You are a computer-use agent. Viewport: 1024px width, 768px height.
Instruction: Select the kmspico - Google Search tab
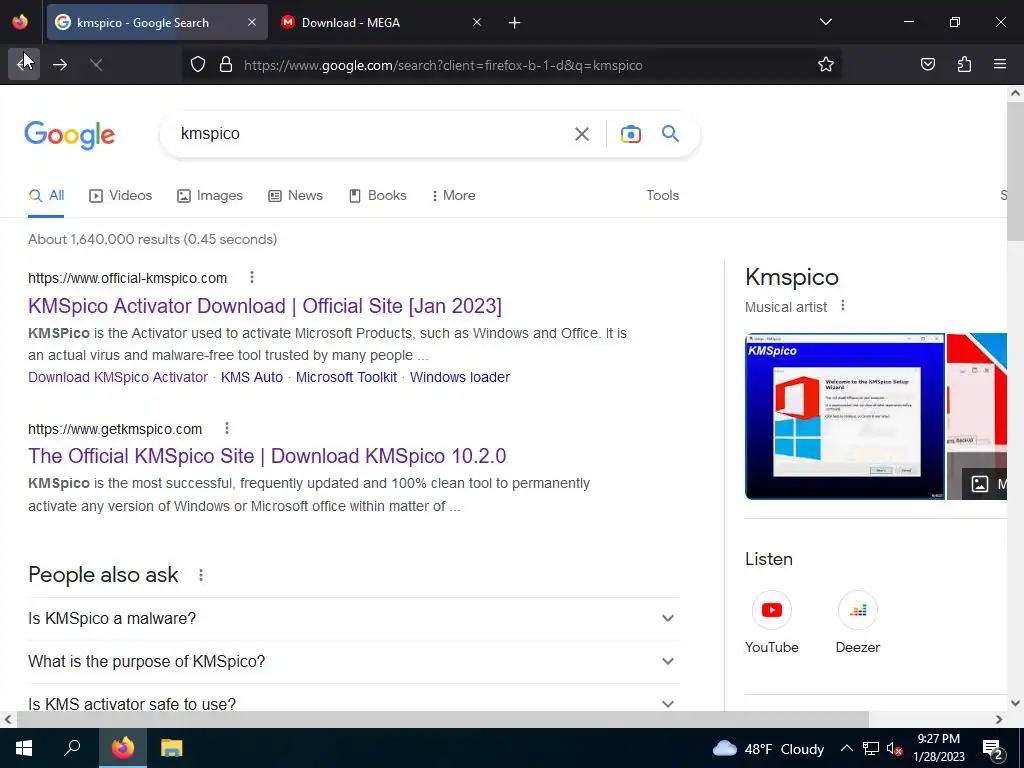click(x=157, y=22)
